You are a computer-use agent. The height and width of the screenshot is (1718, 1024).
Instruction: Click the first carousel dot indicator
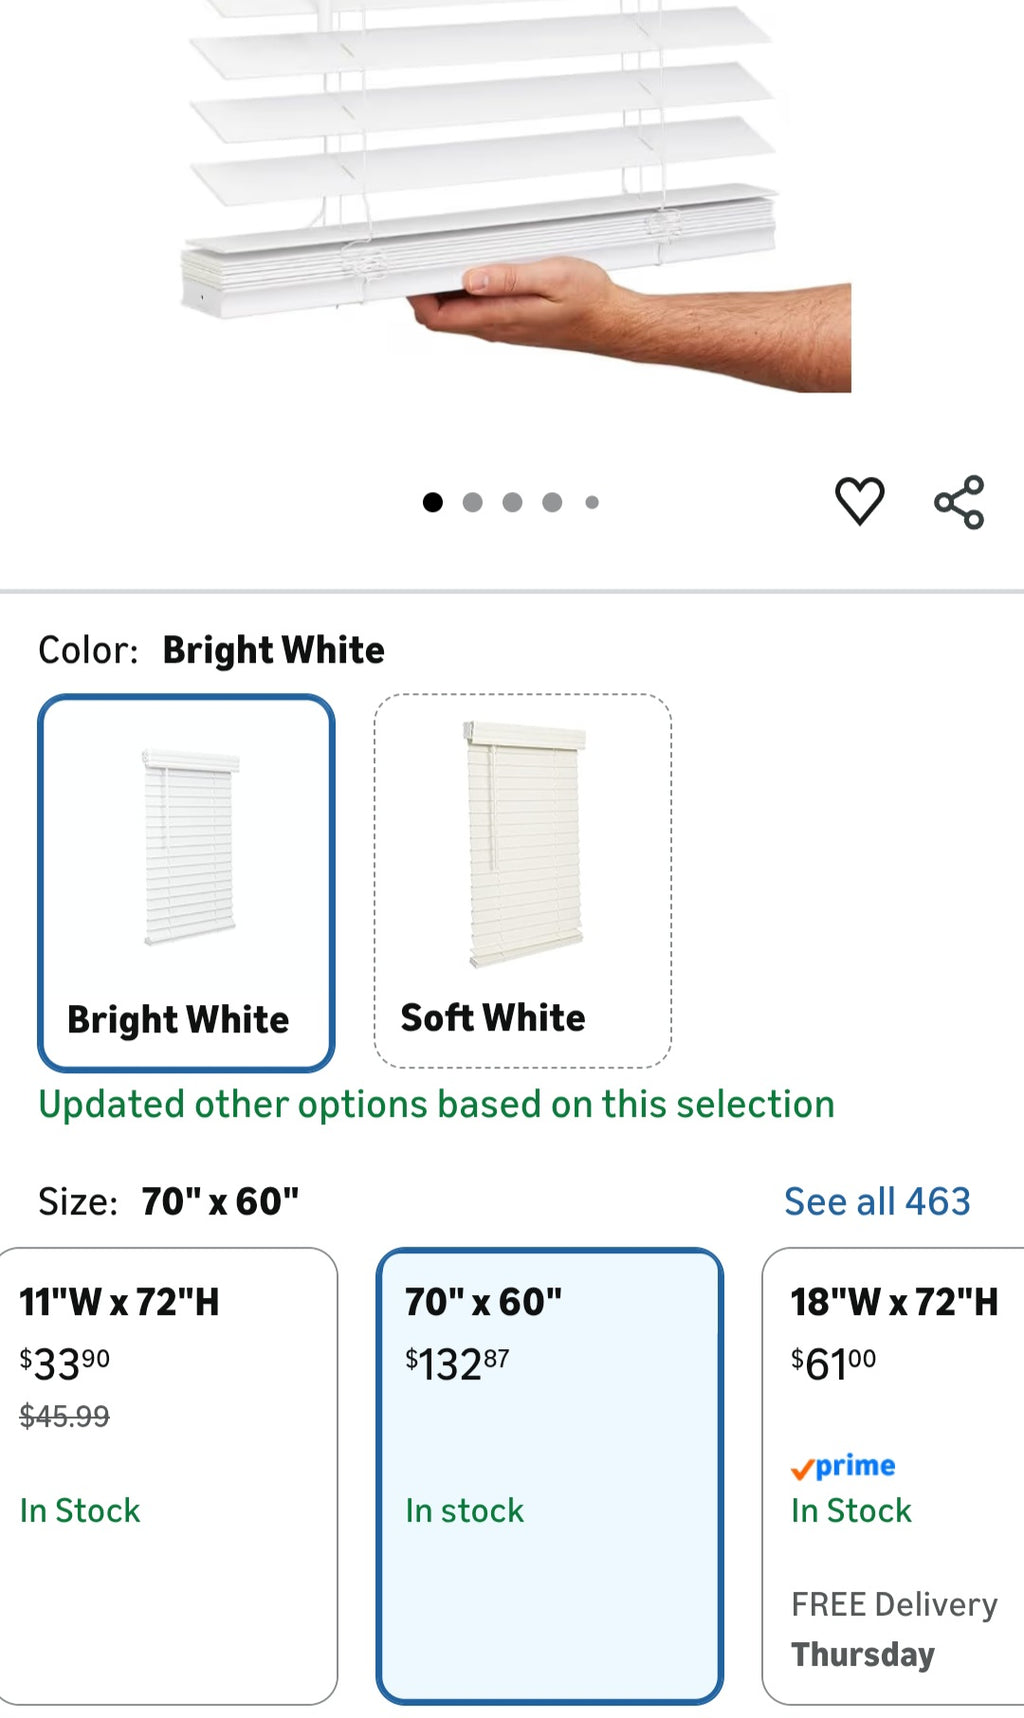coord(433,501)
